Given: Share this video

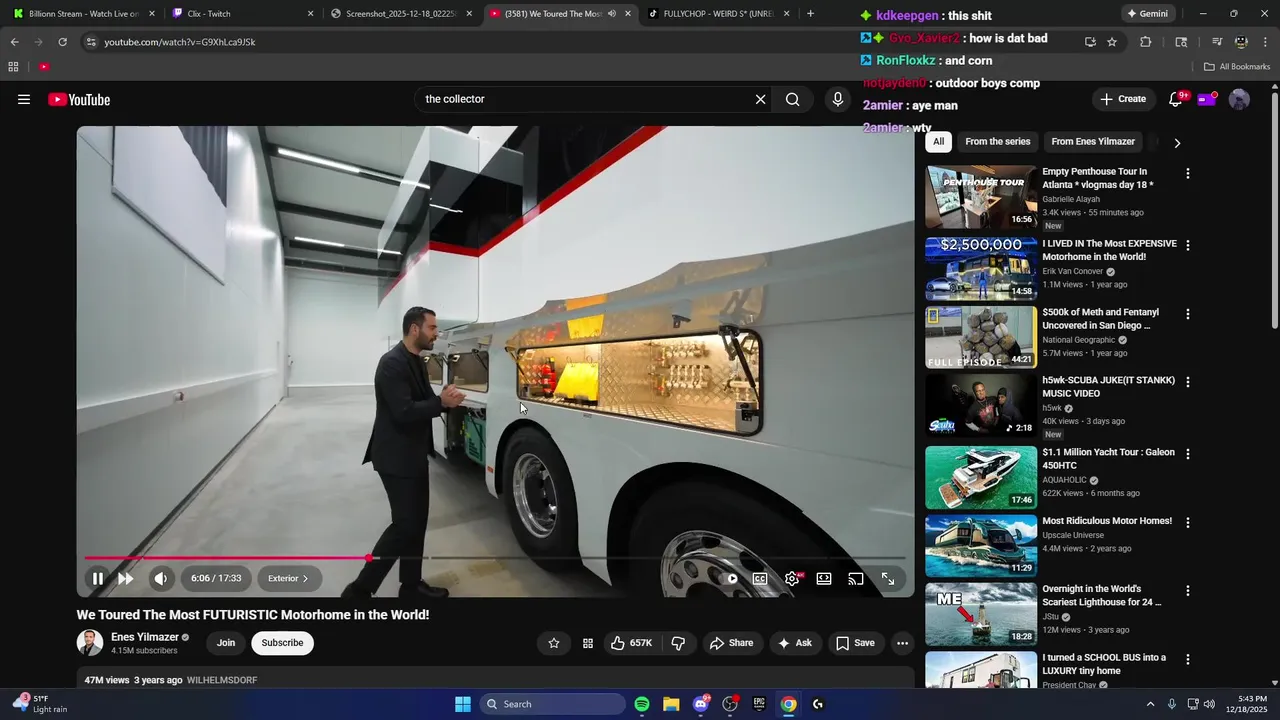Looking at the screenshot, I should point(731,643).
